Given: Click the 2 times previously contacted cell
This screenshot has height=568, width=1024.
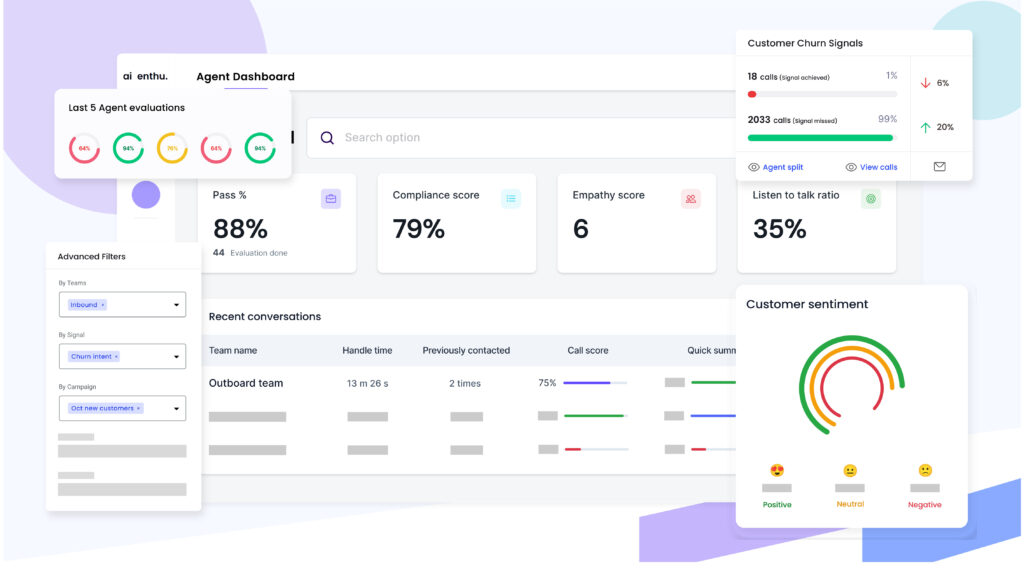Looking at the screenshot, I should [x=464, y=383].
